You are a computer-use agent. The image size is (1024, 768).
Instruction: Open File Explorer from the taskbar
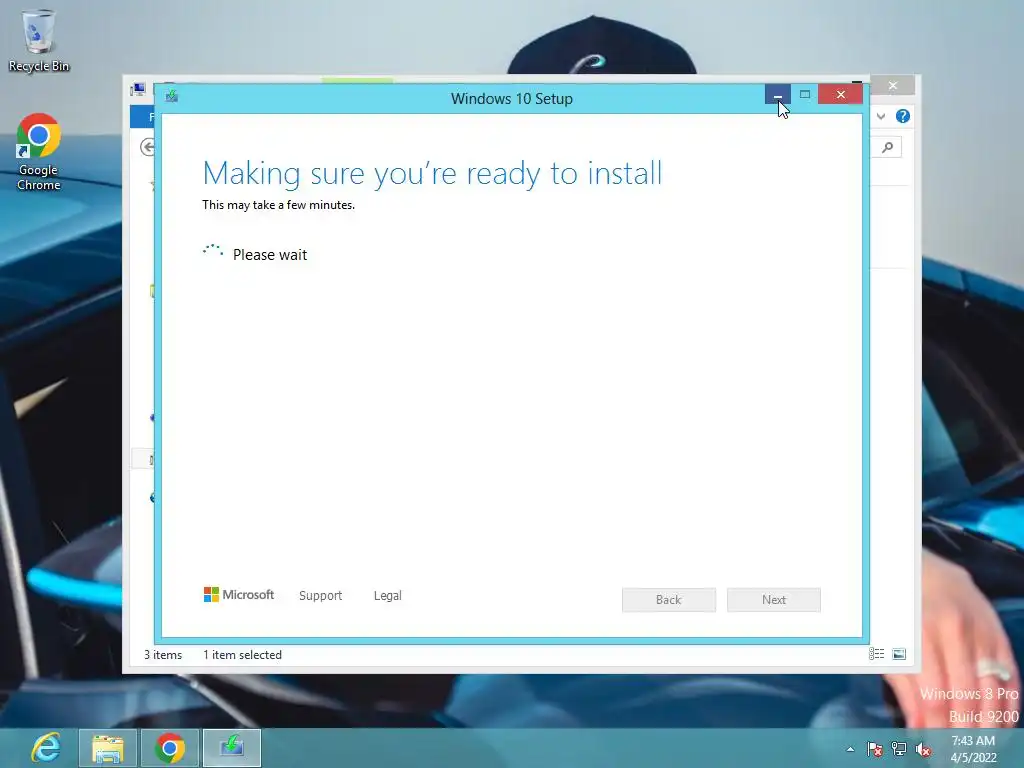coord(108,748)
